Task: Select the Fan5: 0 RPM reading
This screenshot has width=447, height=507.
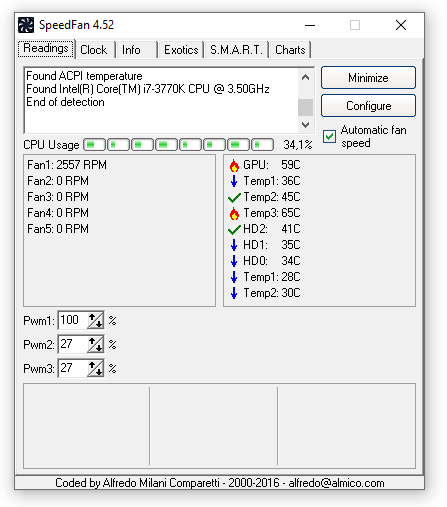Action: [58, 229]
